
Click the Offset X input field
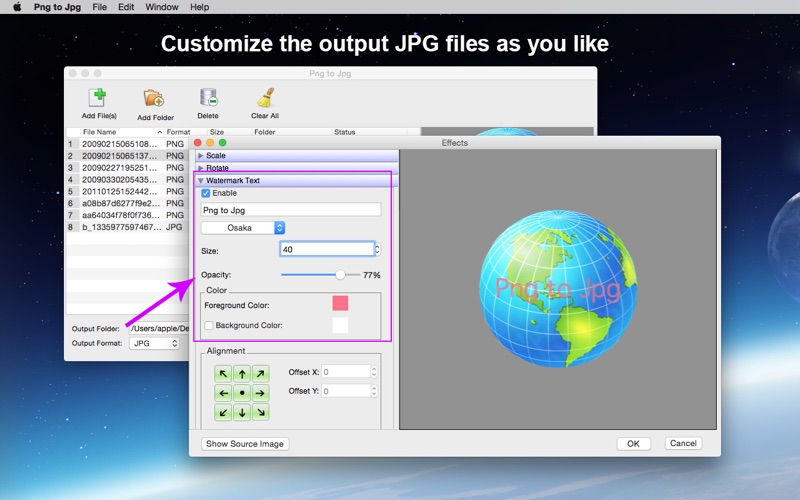[x=346, y=372]
